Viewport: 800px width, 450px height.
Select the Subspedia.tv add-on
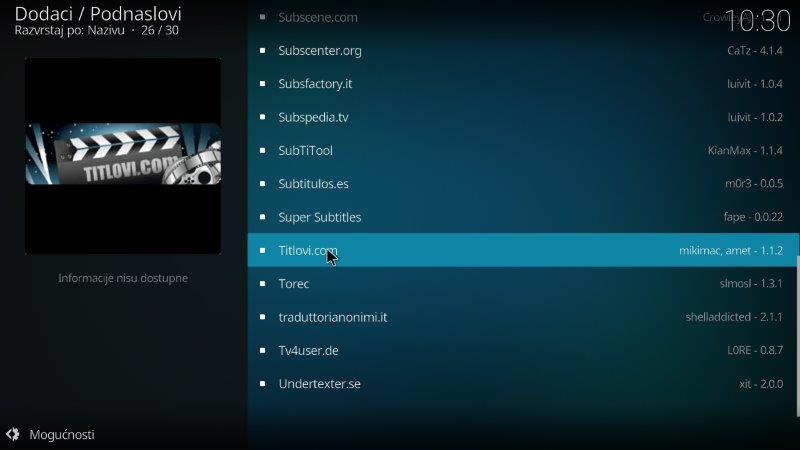pyautogui.click(x=523, y=117)
